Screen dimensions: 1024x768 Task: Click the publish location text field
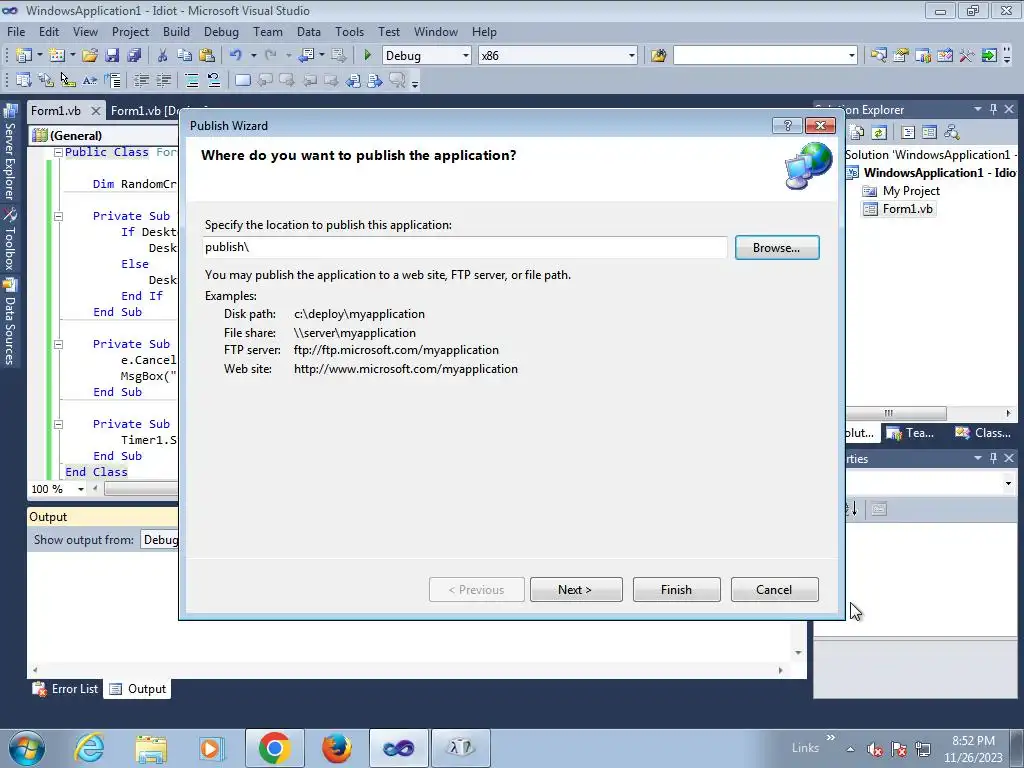(x=465, y=247)
